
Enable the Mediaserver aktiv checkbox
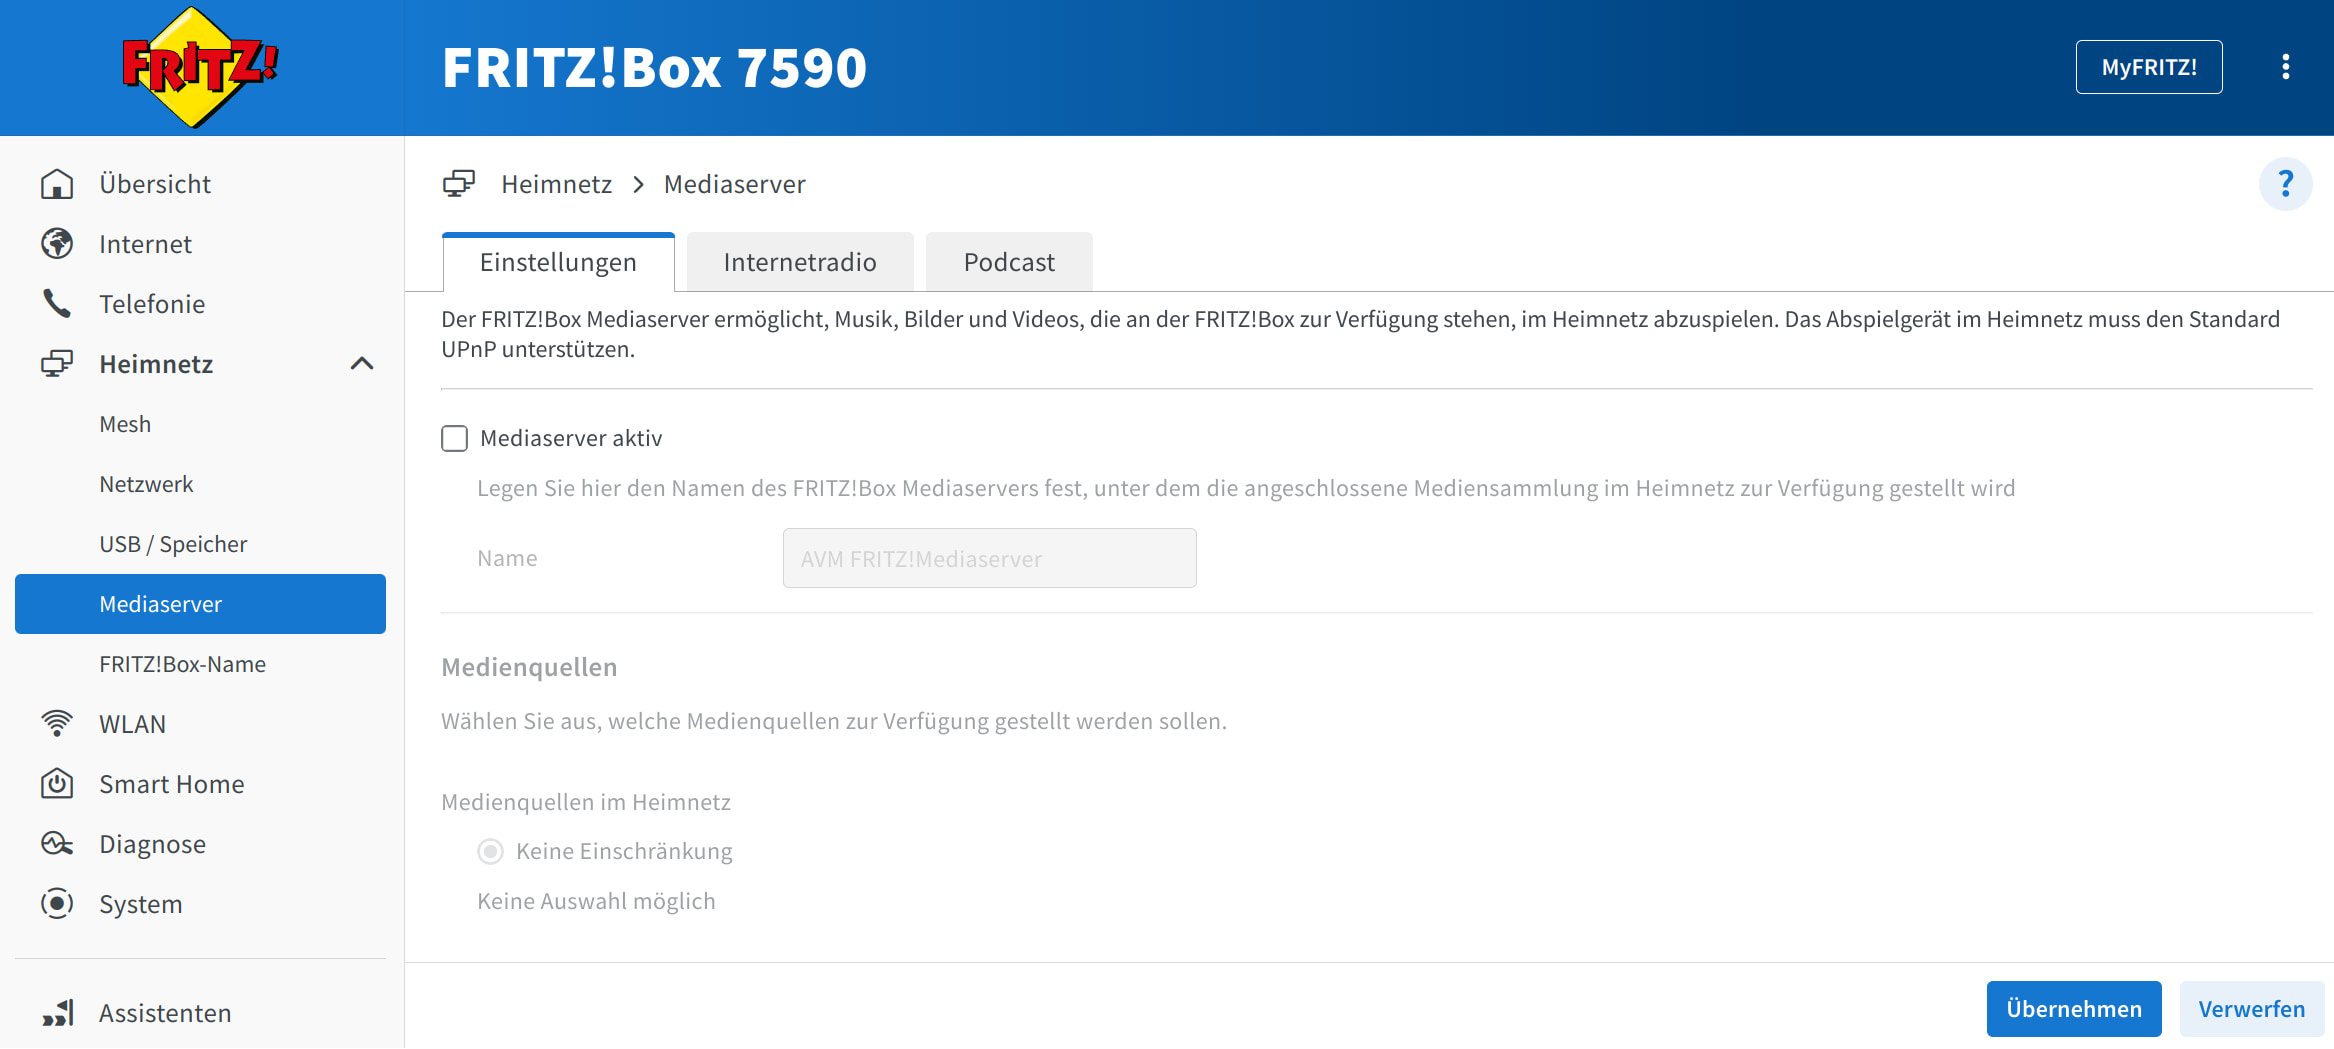click(x=455, y=439)
